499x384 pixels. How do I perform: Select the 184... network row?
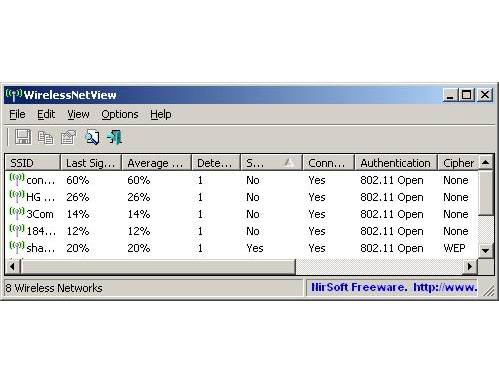pos(241,231)
